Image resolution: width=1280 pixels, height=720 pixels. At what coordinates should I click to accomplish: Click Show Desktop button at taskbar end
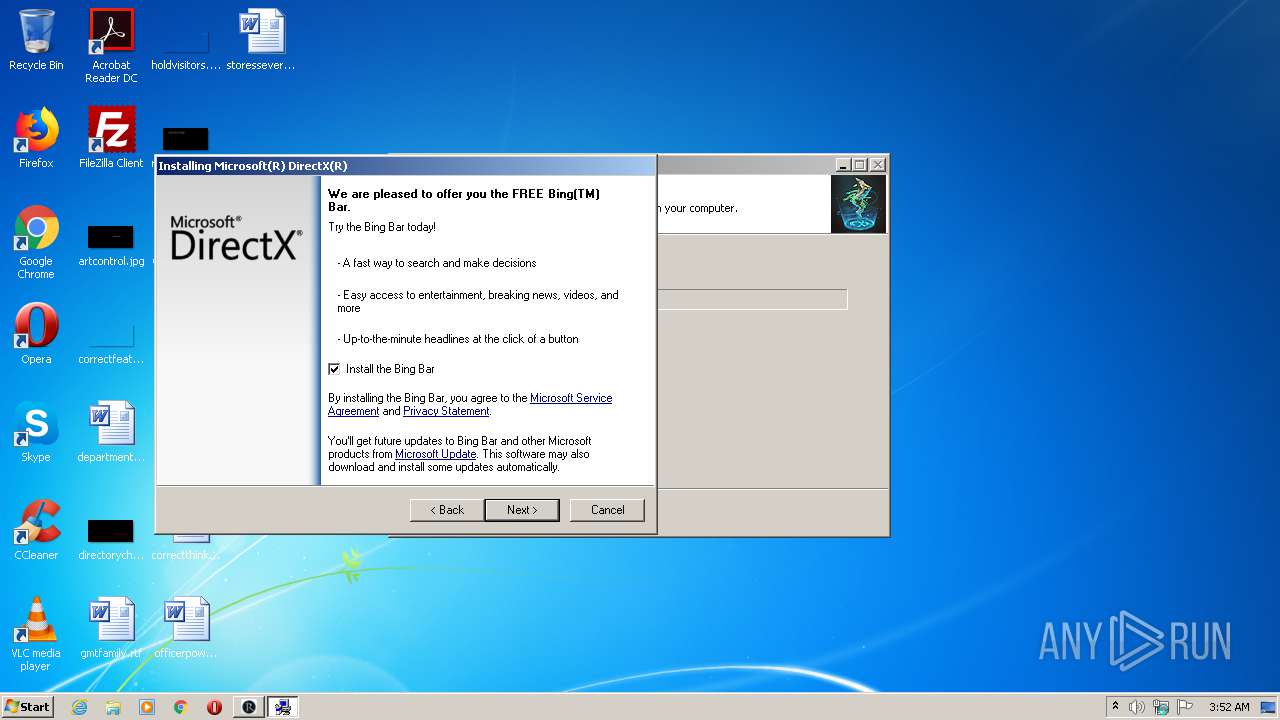click(1269, 707)
